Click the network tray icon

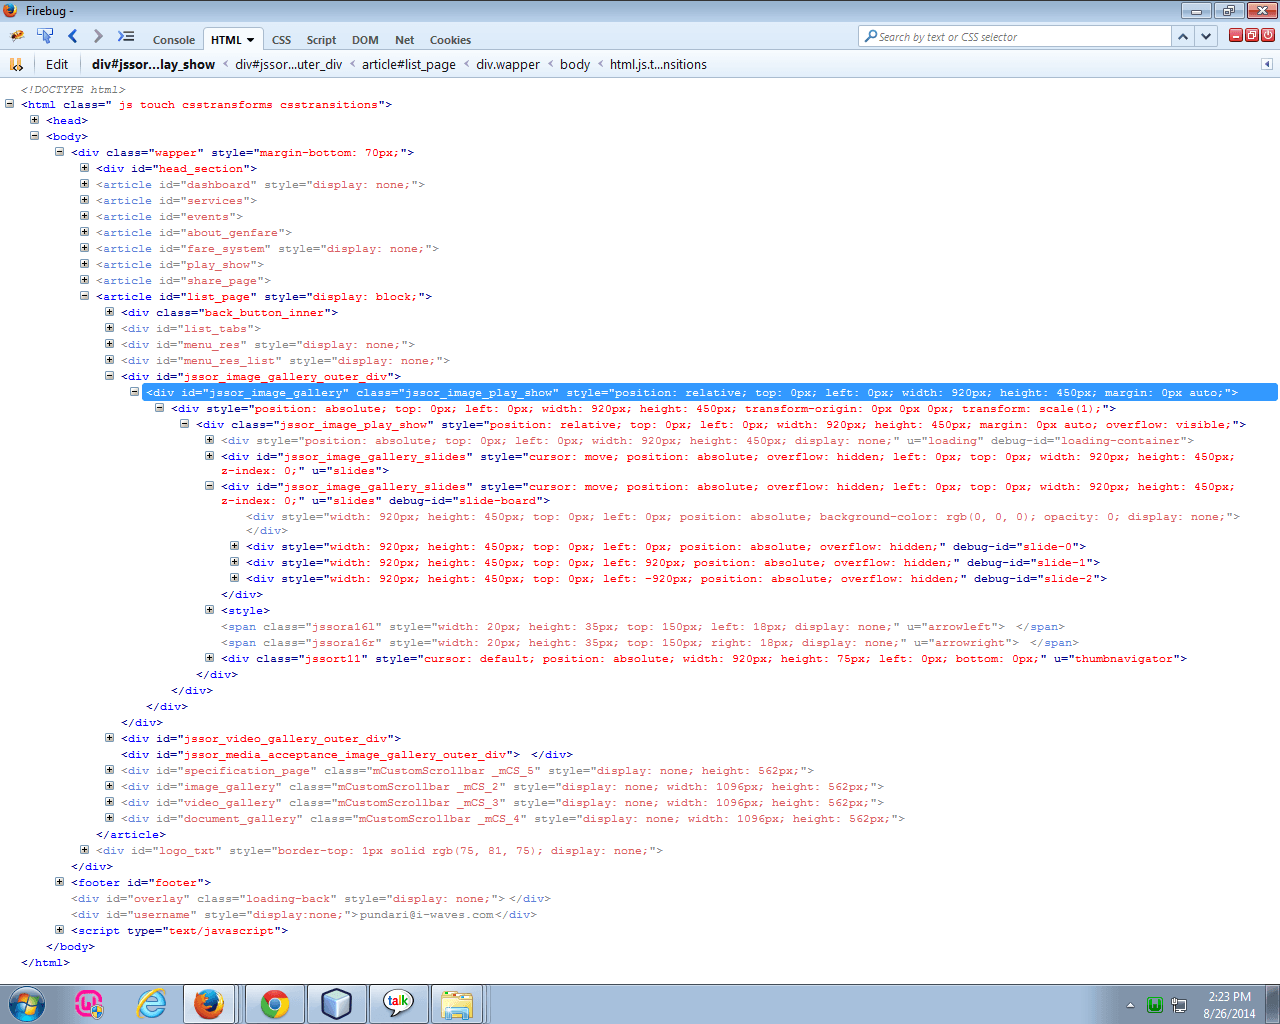[1179, 1005]
